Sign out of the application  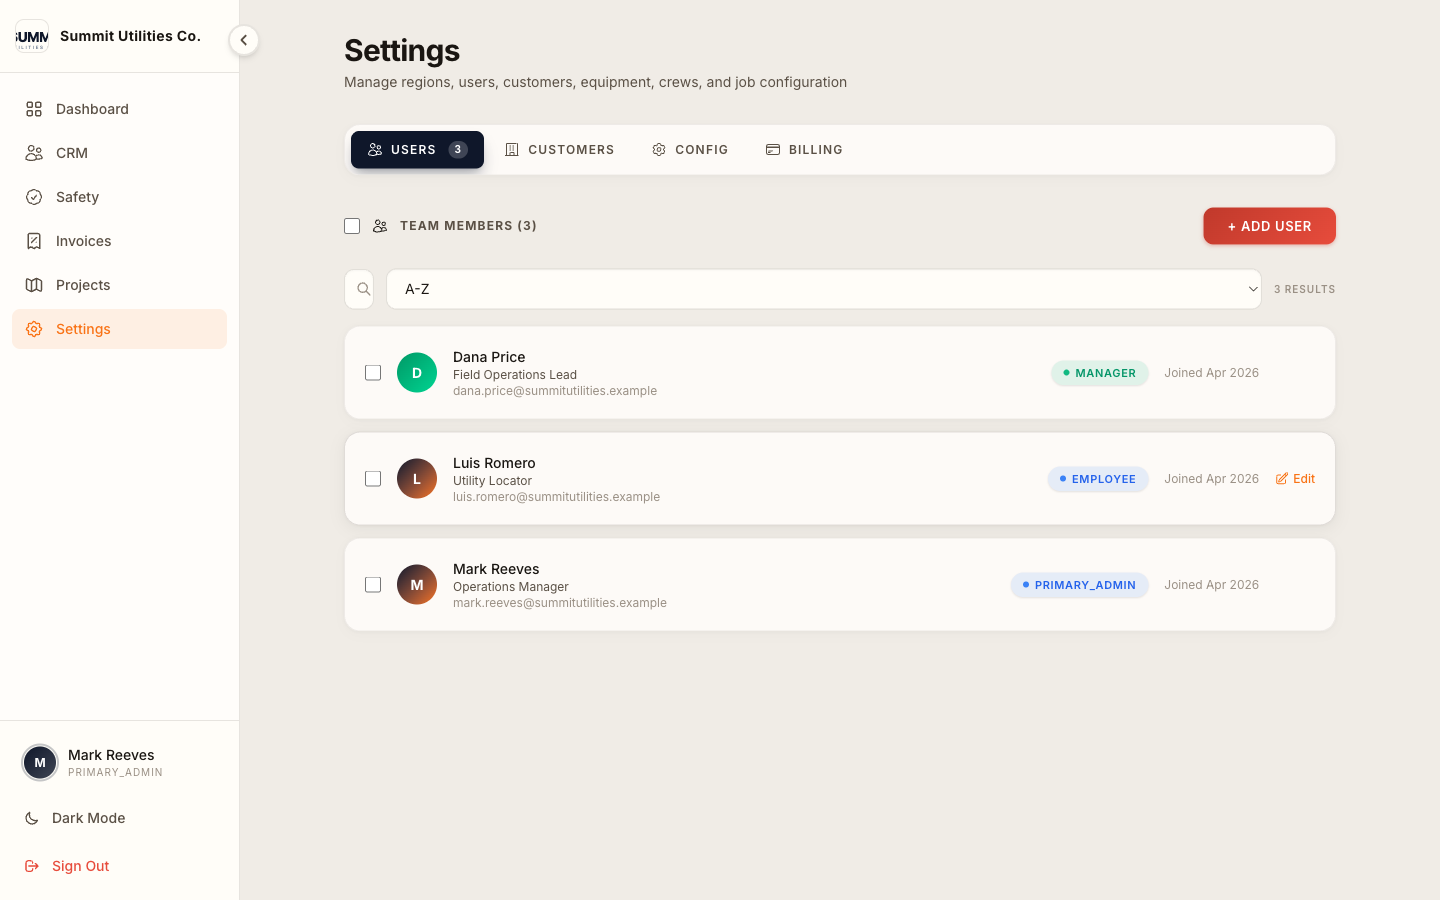pos(66,865)
